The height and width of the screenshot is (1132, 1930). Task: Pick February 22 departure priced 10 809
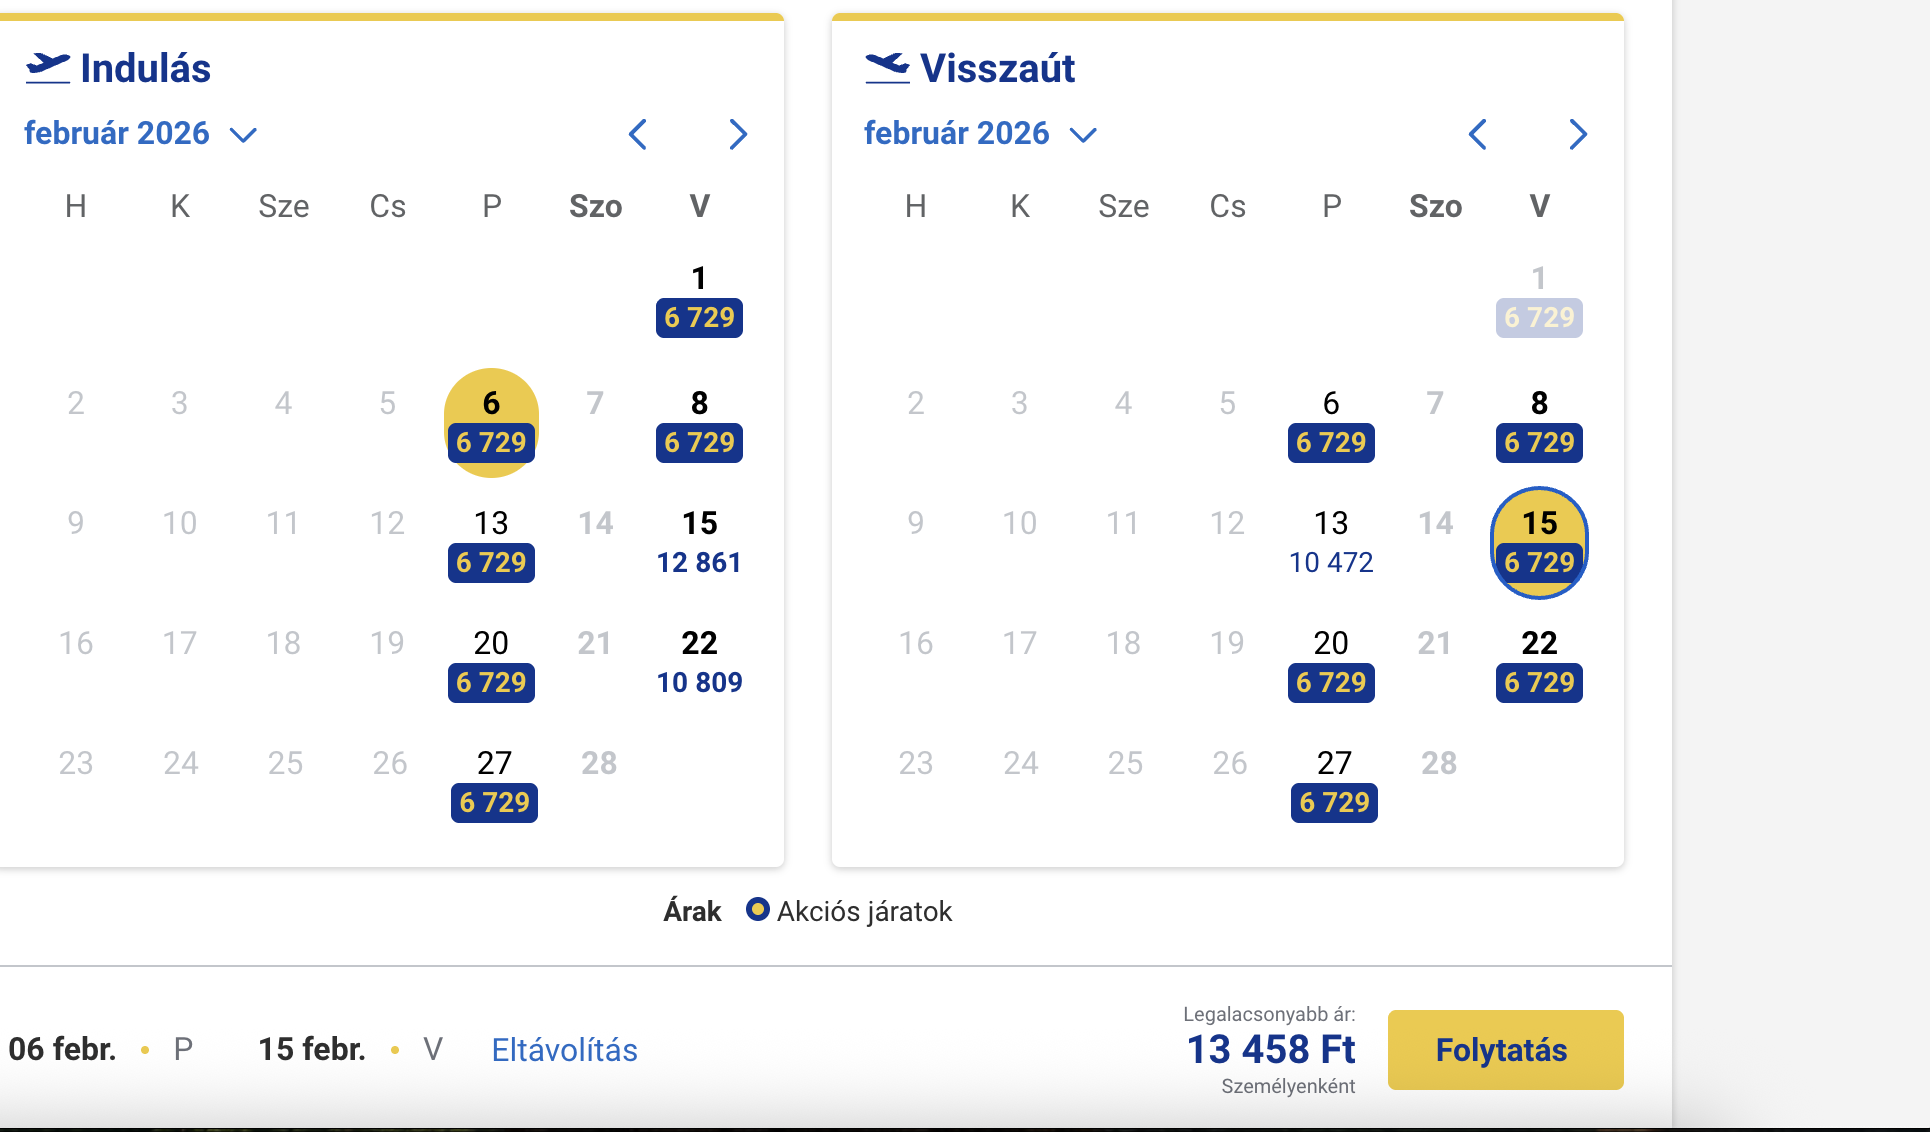(x=699, y=663)
